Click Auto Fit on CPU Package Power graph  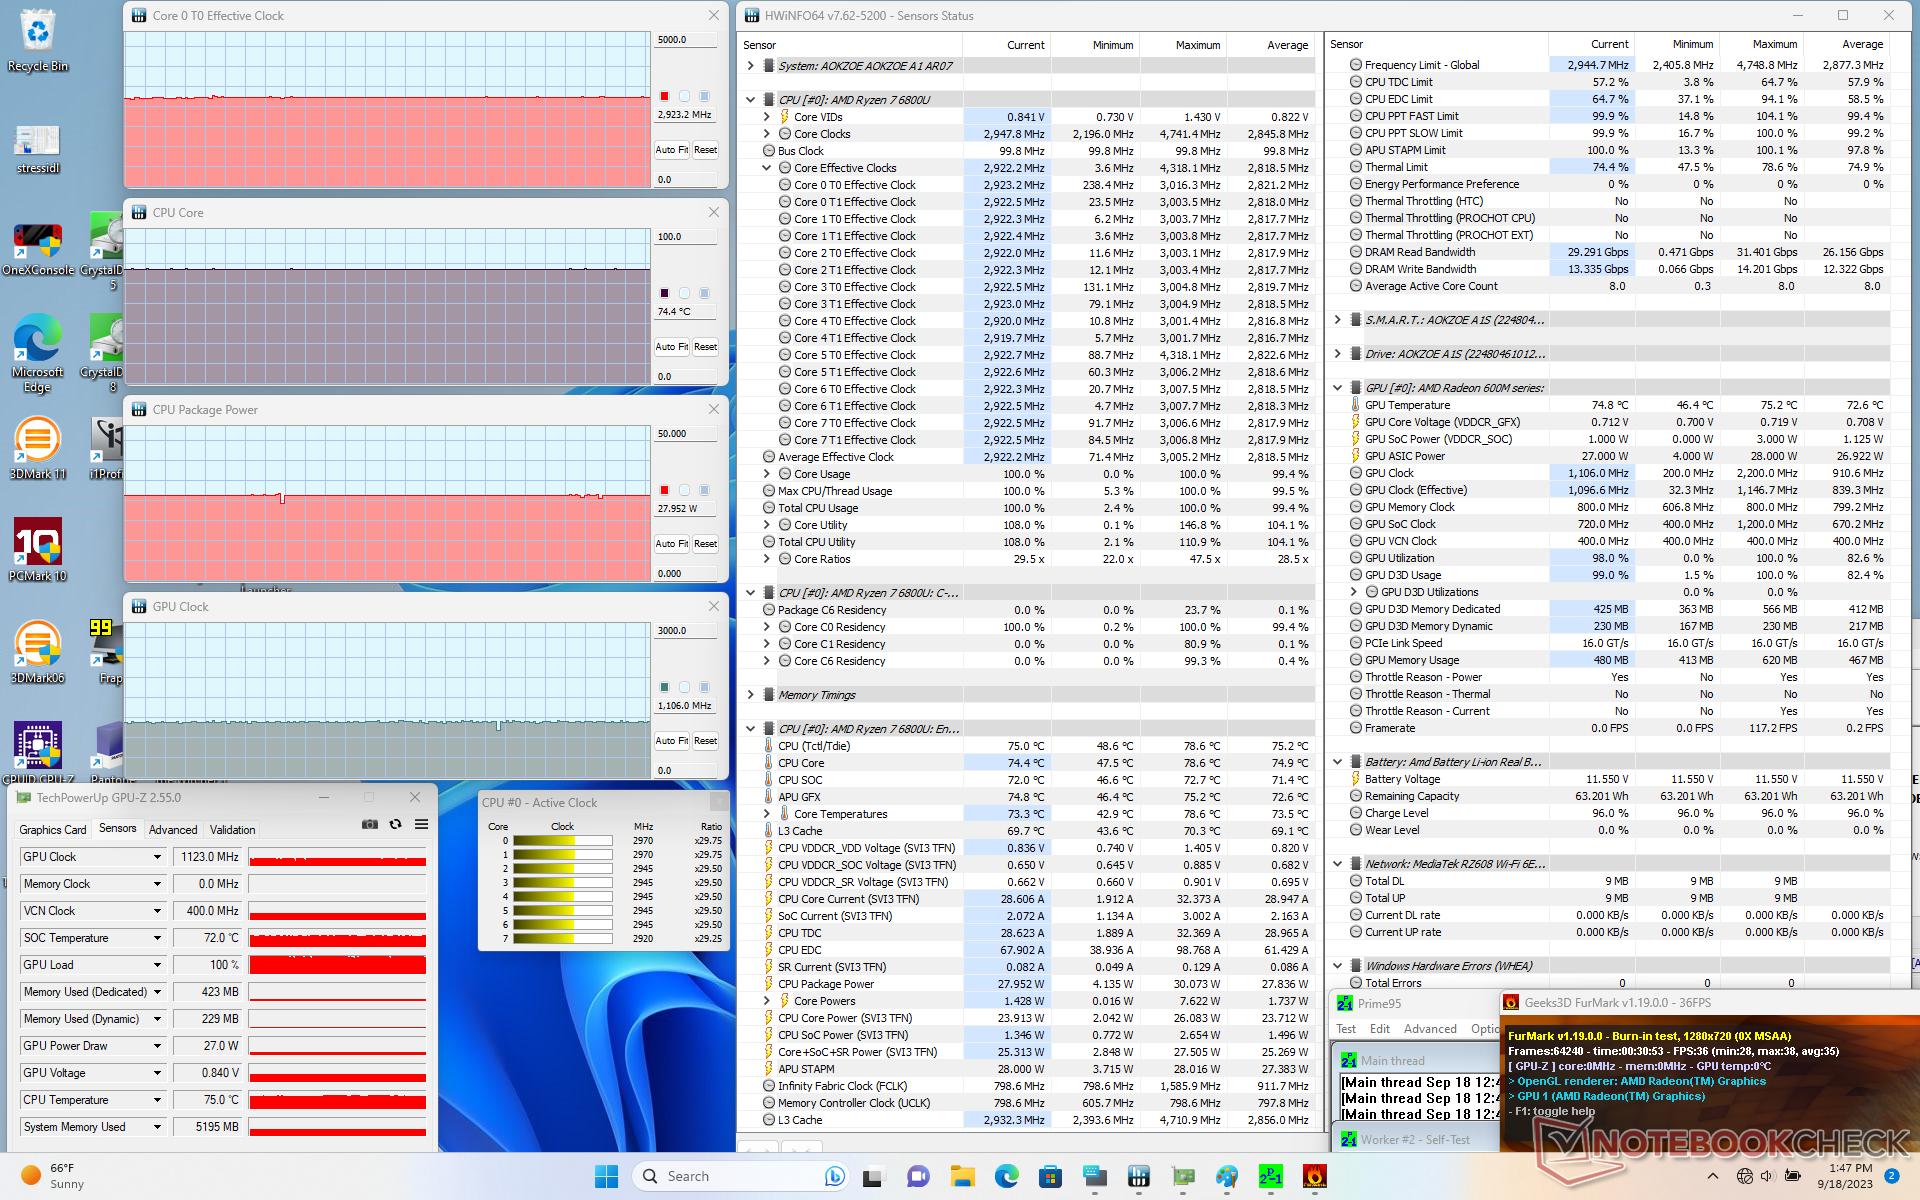click(x=671, y=544)
